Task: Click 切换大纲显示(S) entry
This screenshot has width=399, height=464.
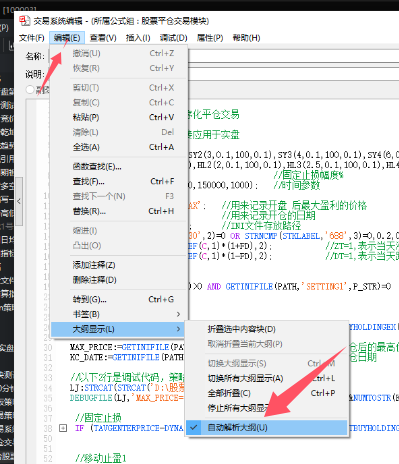Action: pos(266,363)
